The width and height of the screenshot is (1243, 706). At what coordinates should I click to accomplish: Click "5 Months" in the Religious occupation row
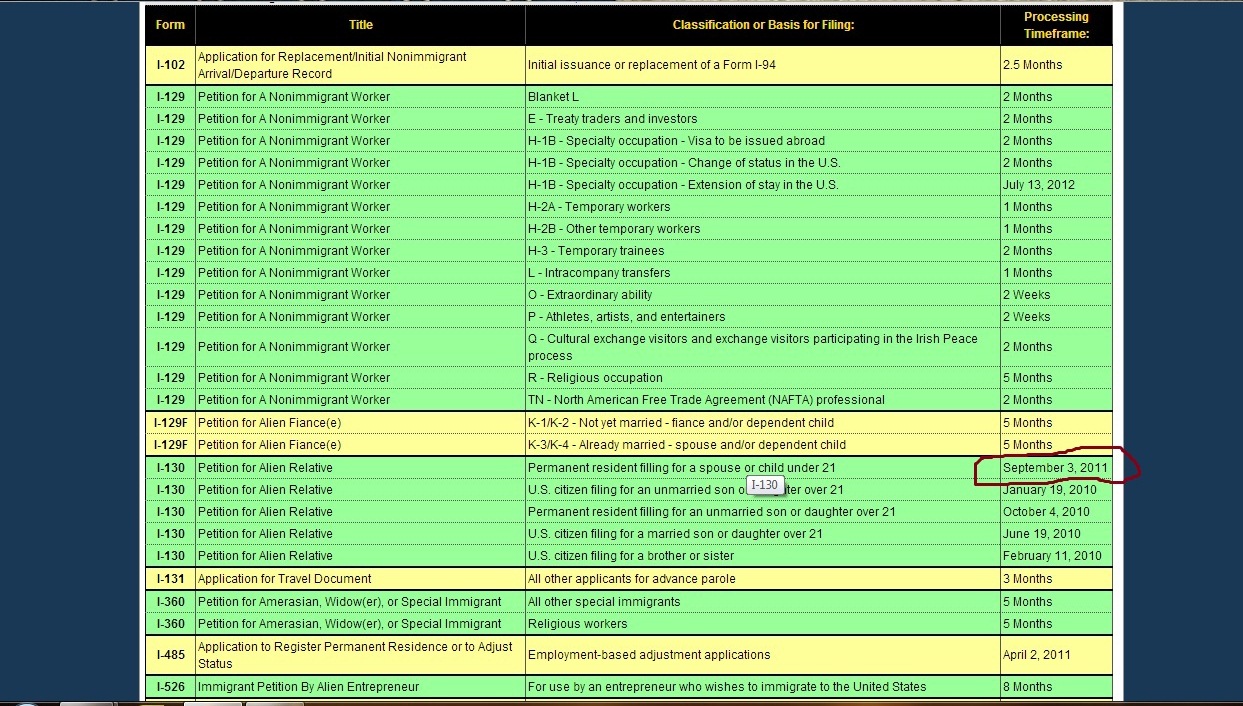tap(1028, 378)
